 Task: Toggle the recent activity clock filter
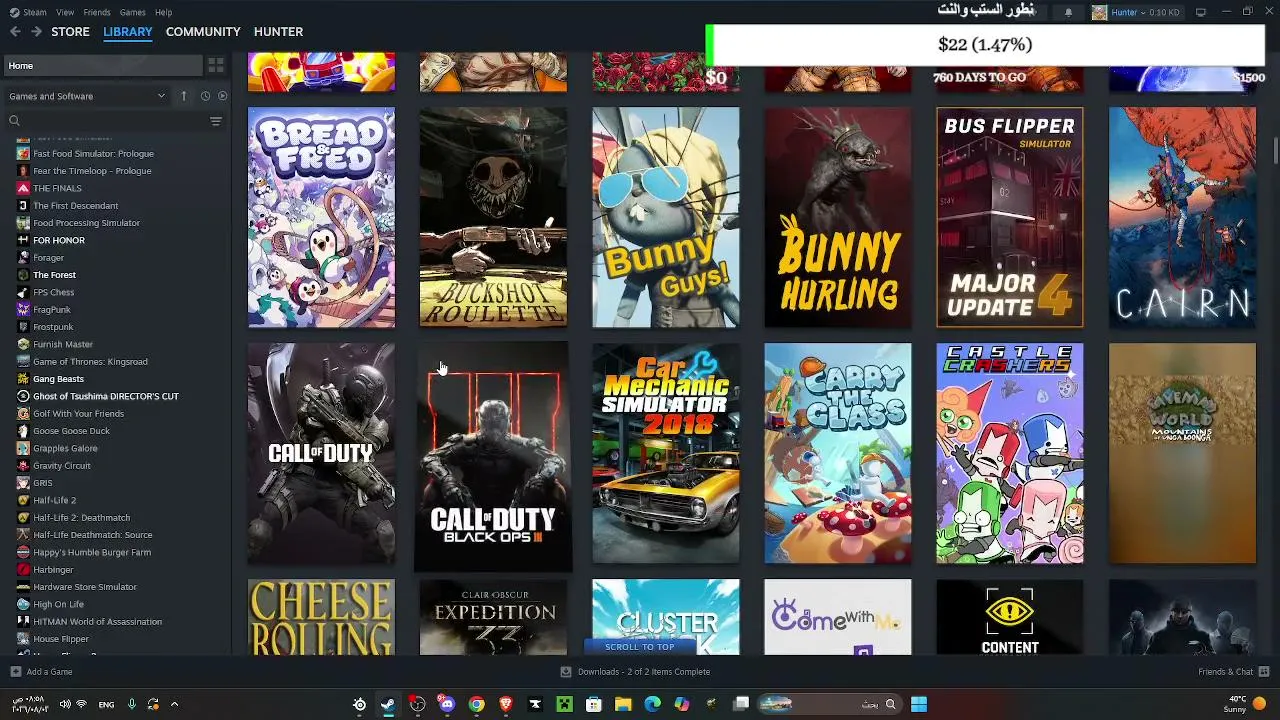[205, 96]
